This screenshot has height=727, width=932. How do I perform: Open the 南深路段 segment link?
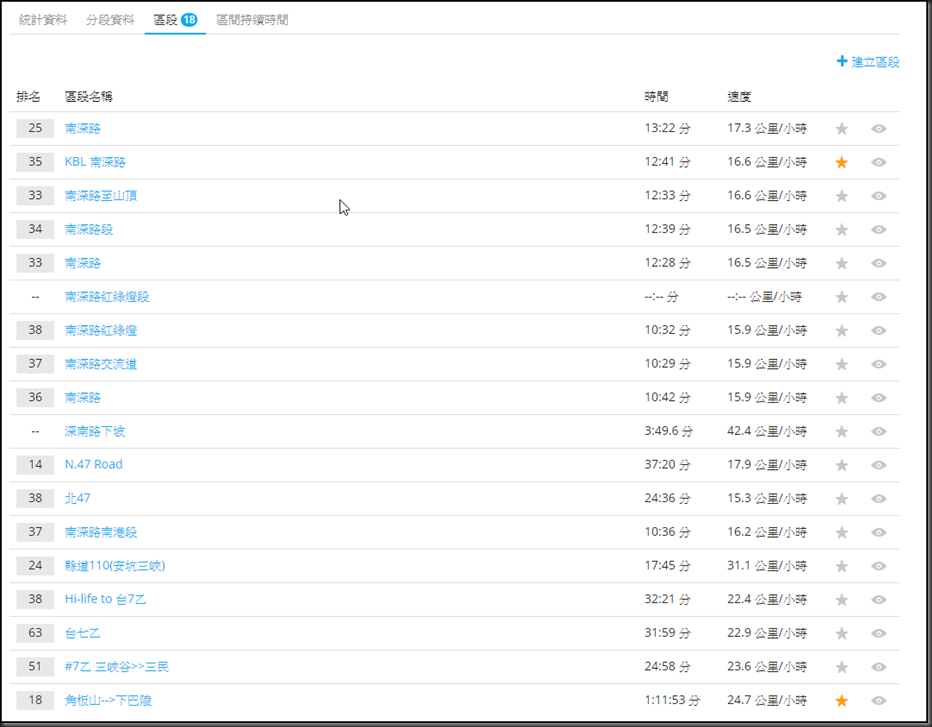[89, 229]
